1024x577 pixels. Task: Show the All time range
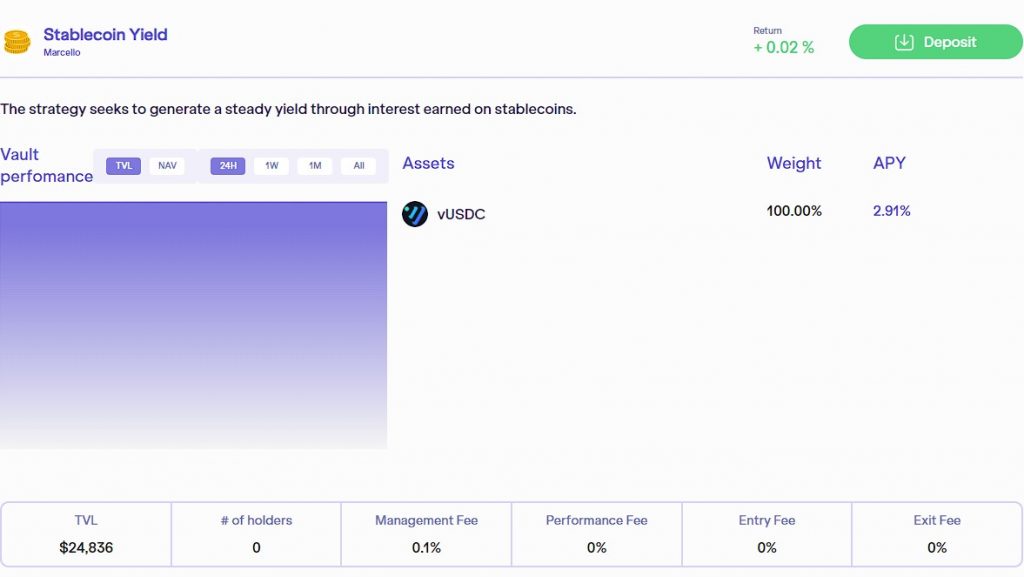click(359, 166)
